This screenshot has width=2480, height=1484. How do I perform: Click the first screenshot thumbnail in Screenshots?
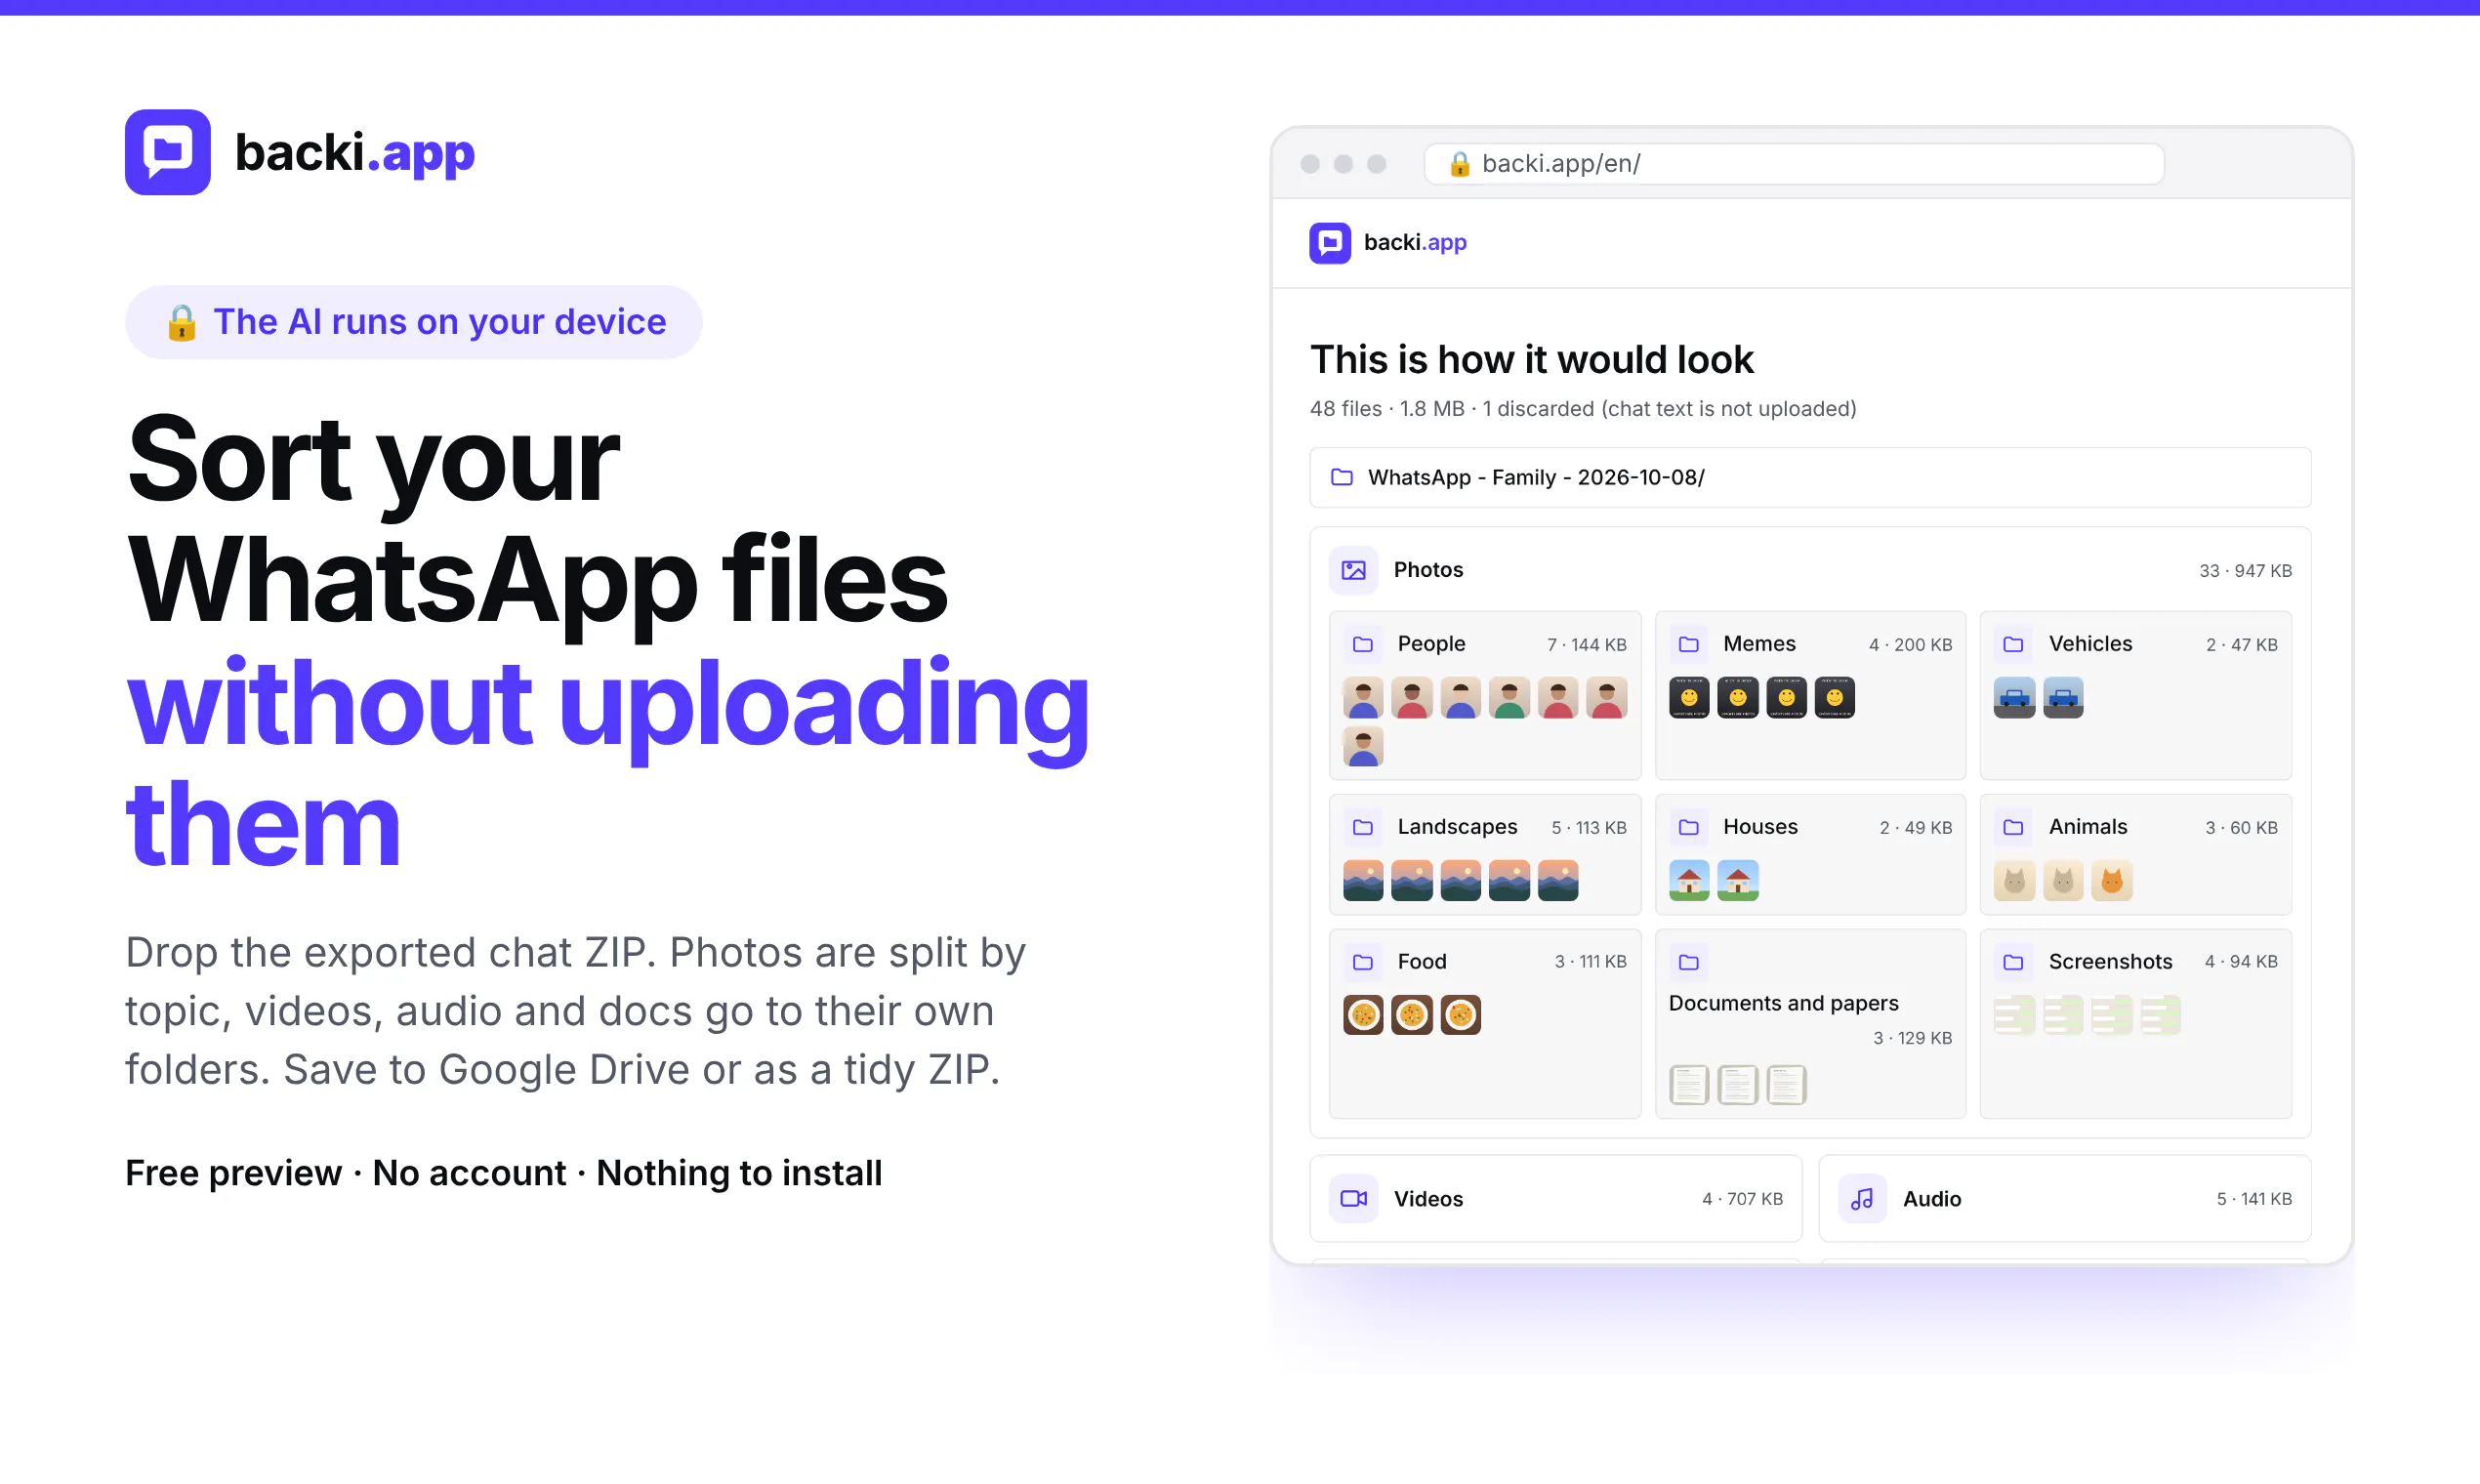[x=2014, y=1015]
